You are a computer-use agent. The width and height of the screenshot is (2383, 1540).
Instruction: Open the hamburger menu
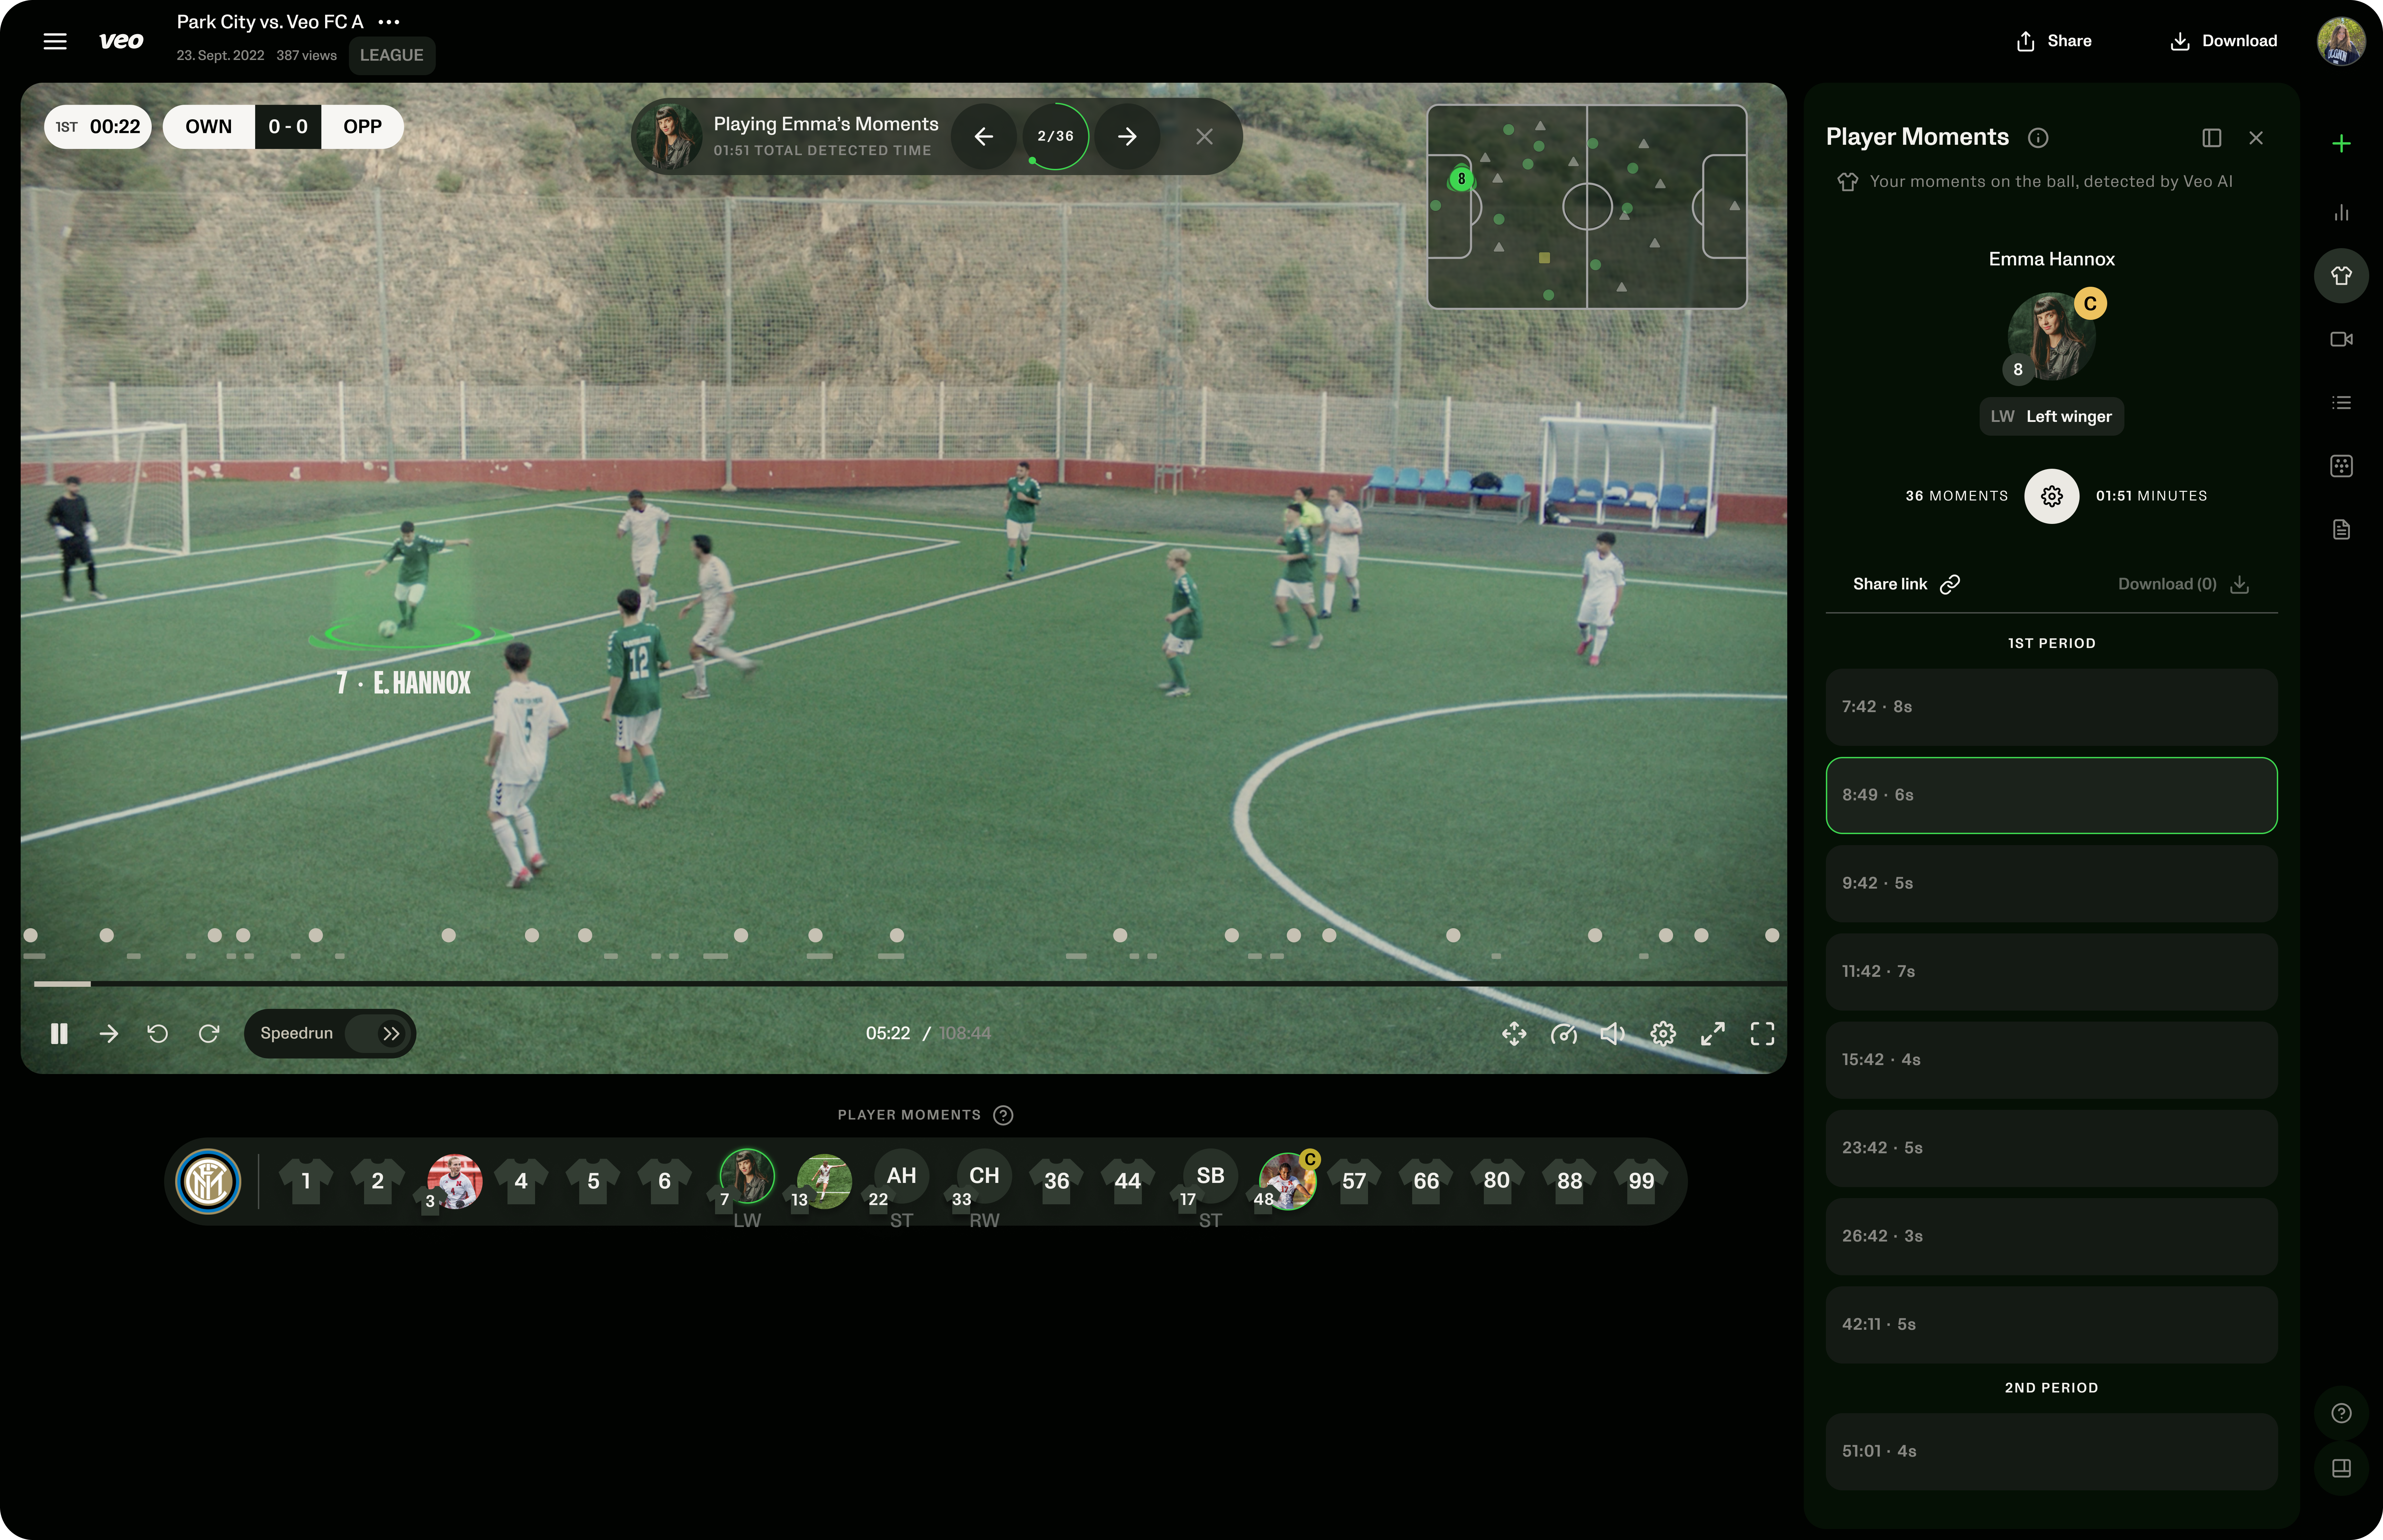pyautogui.click(x=55, y=41)
